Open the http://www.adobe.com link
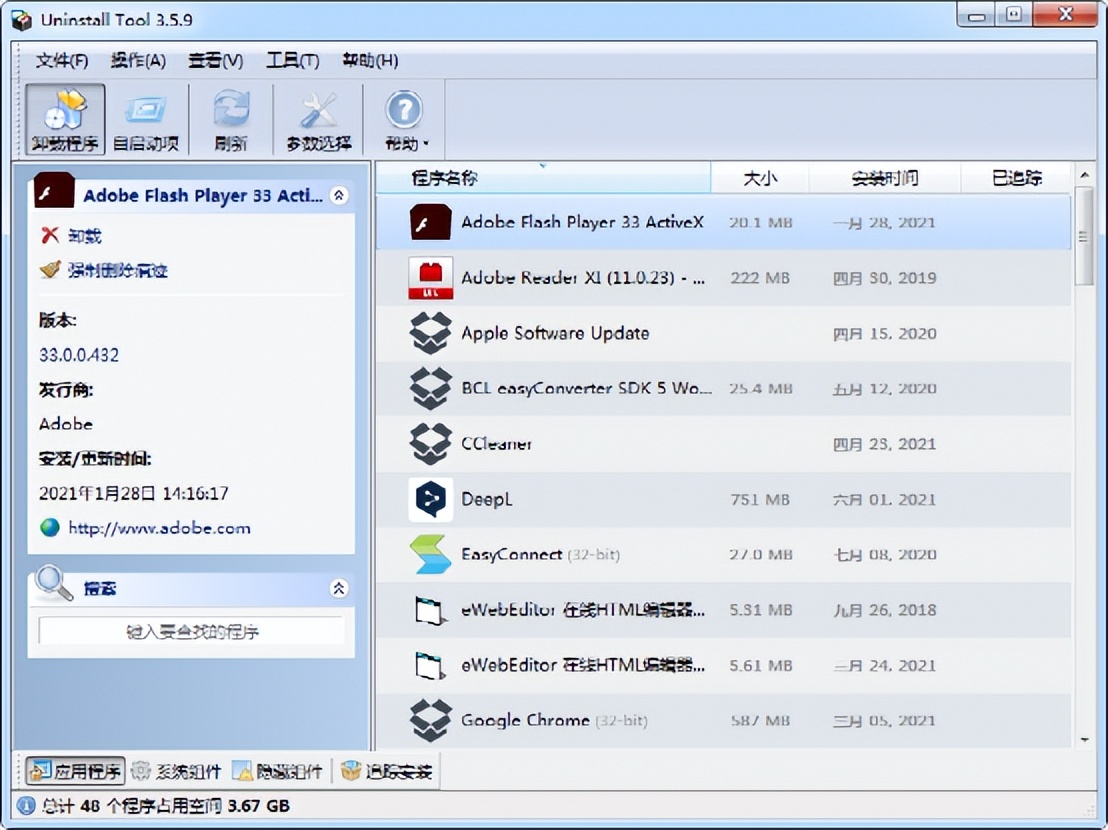The width and height of the screenshot is (1108, 830). click(x=160, y=528)
